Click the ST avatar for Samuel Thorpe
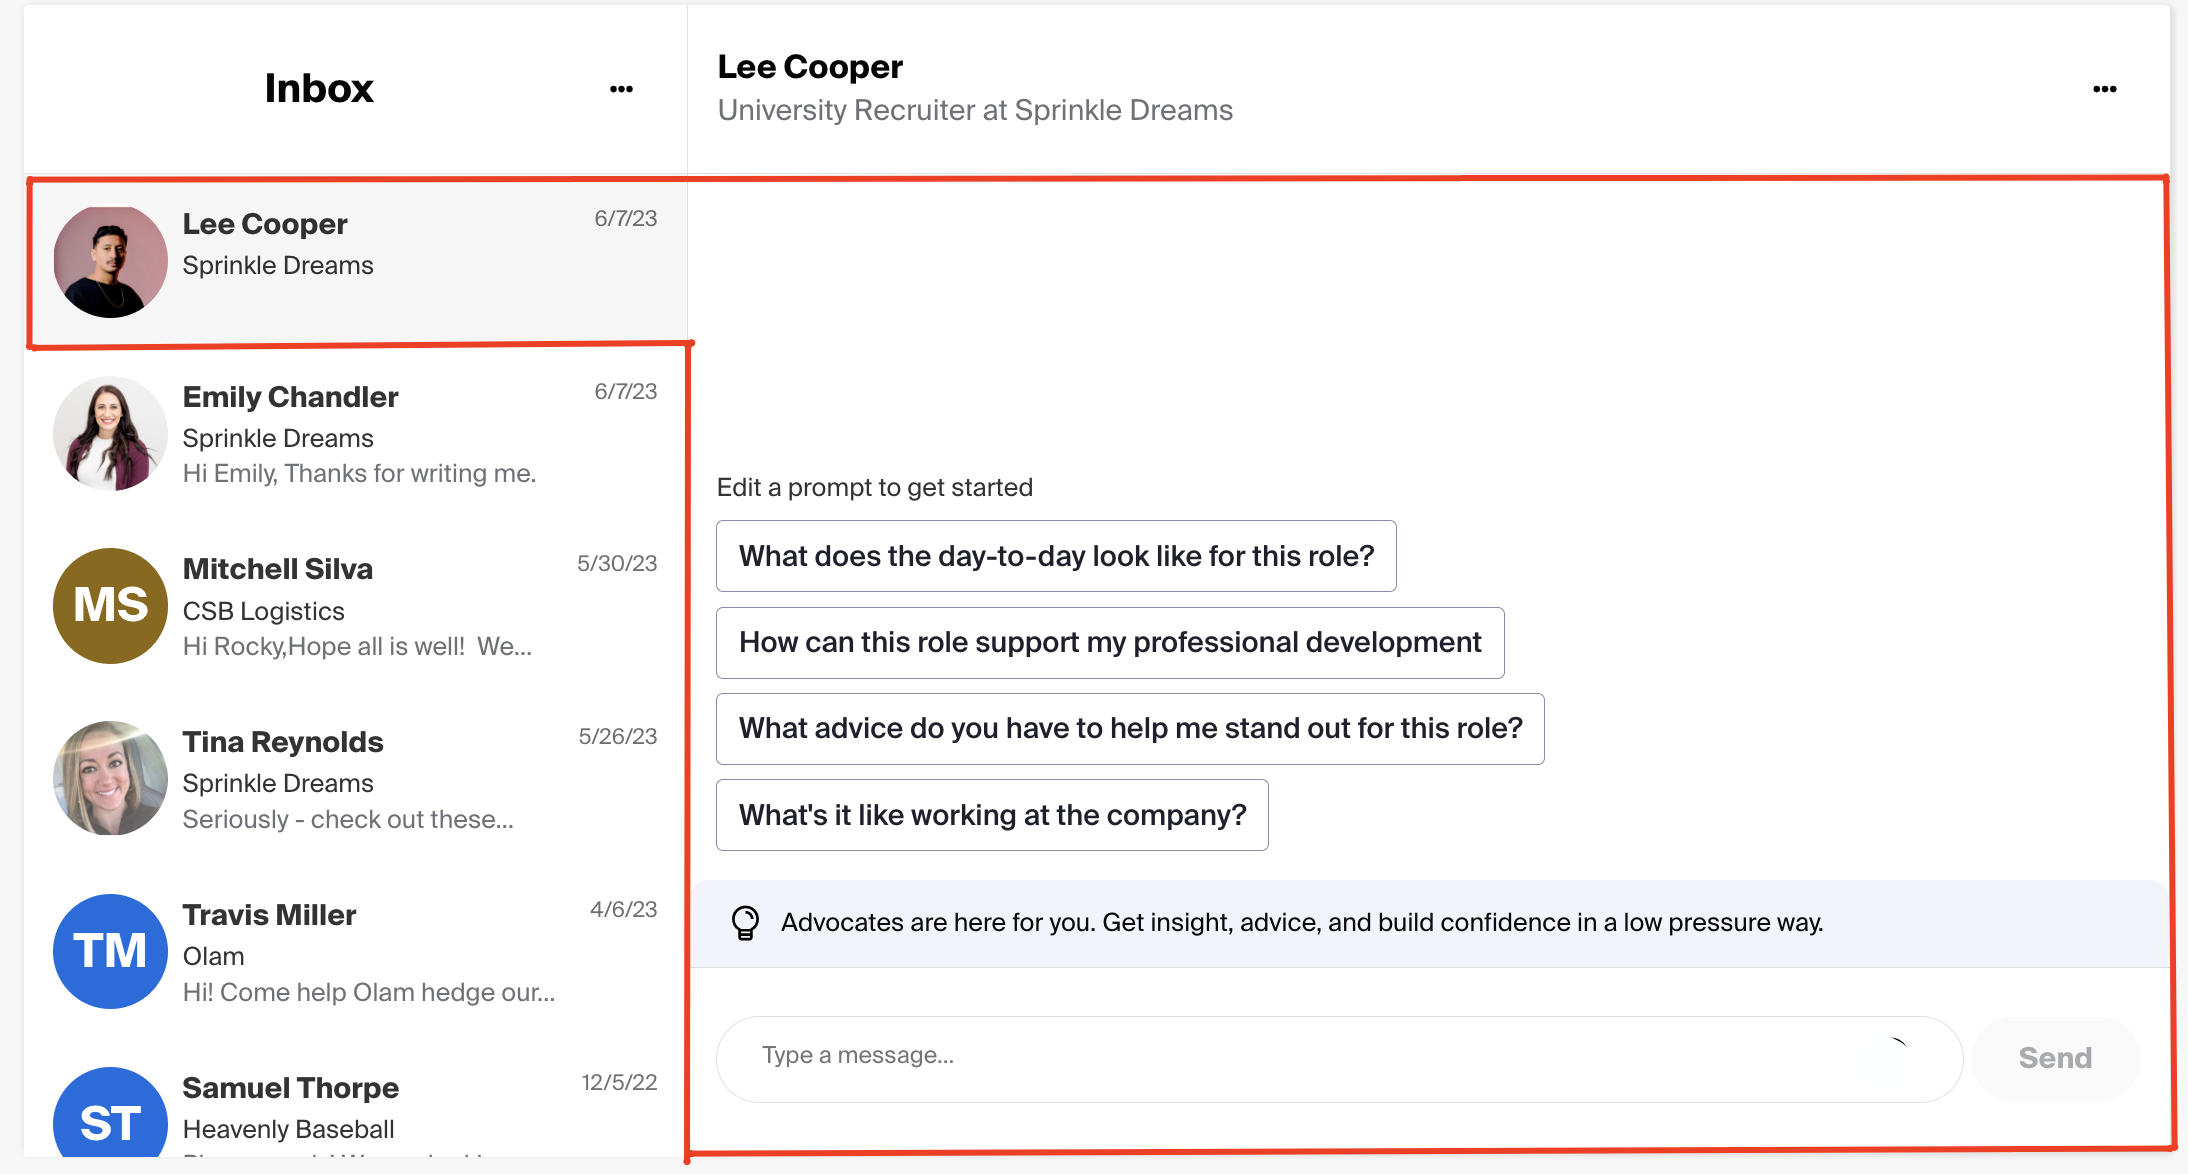 pos(110,1122)
